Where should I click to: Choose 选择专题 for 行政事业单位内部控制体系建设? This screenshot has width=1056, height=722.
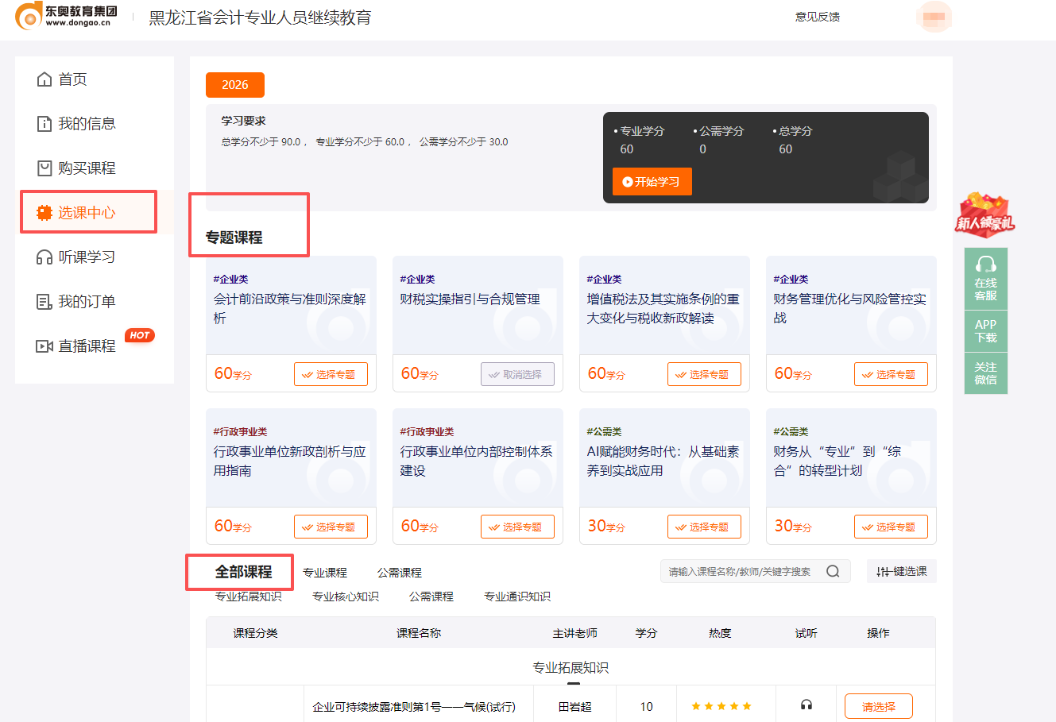tap(517, 527)
